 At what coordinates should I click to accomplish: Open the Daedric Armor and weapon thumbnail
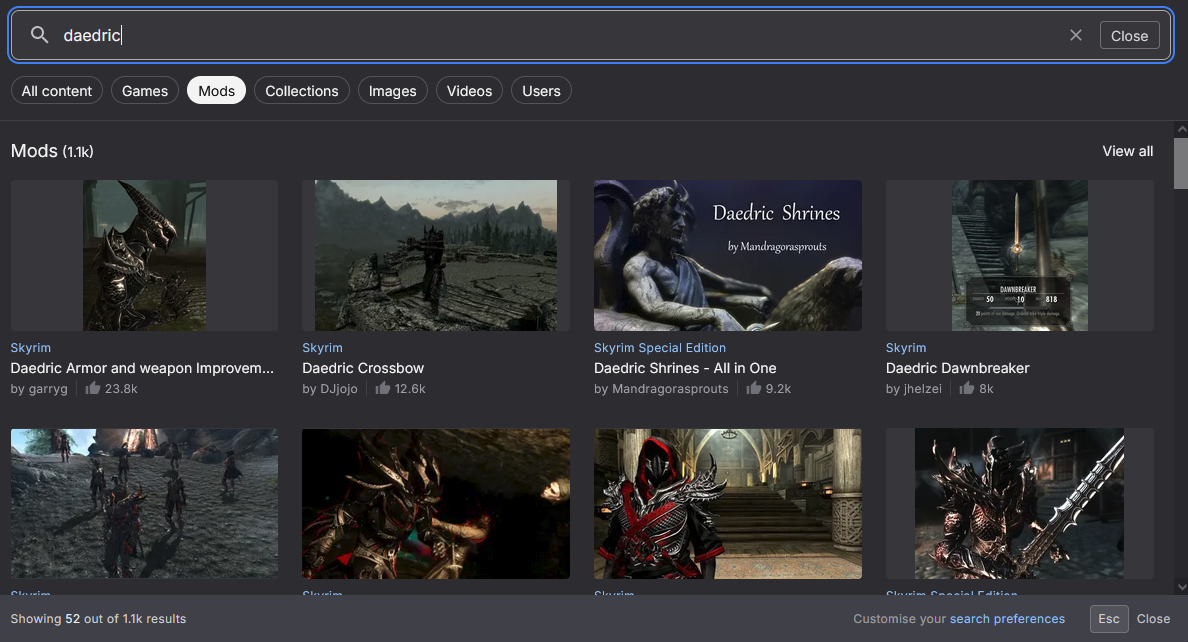pyautogui.click(x=144, y=255)
